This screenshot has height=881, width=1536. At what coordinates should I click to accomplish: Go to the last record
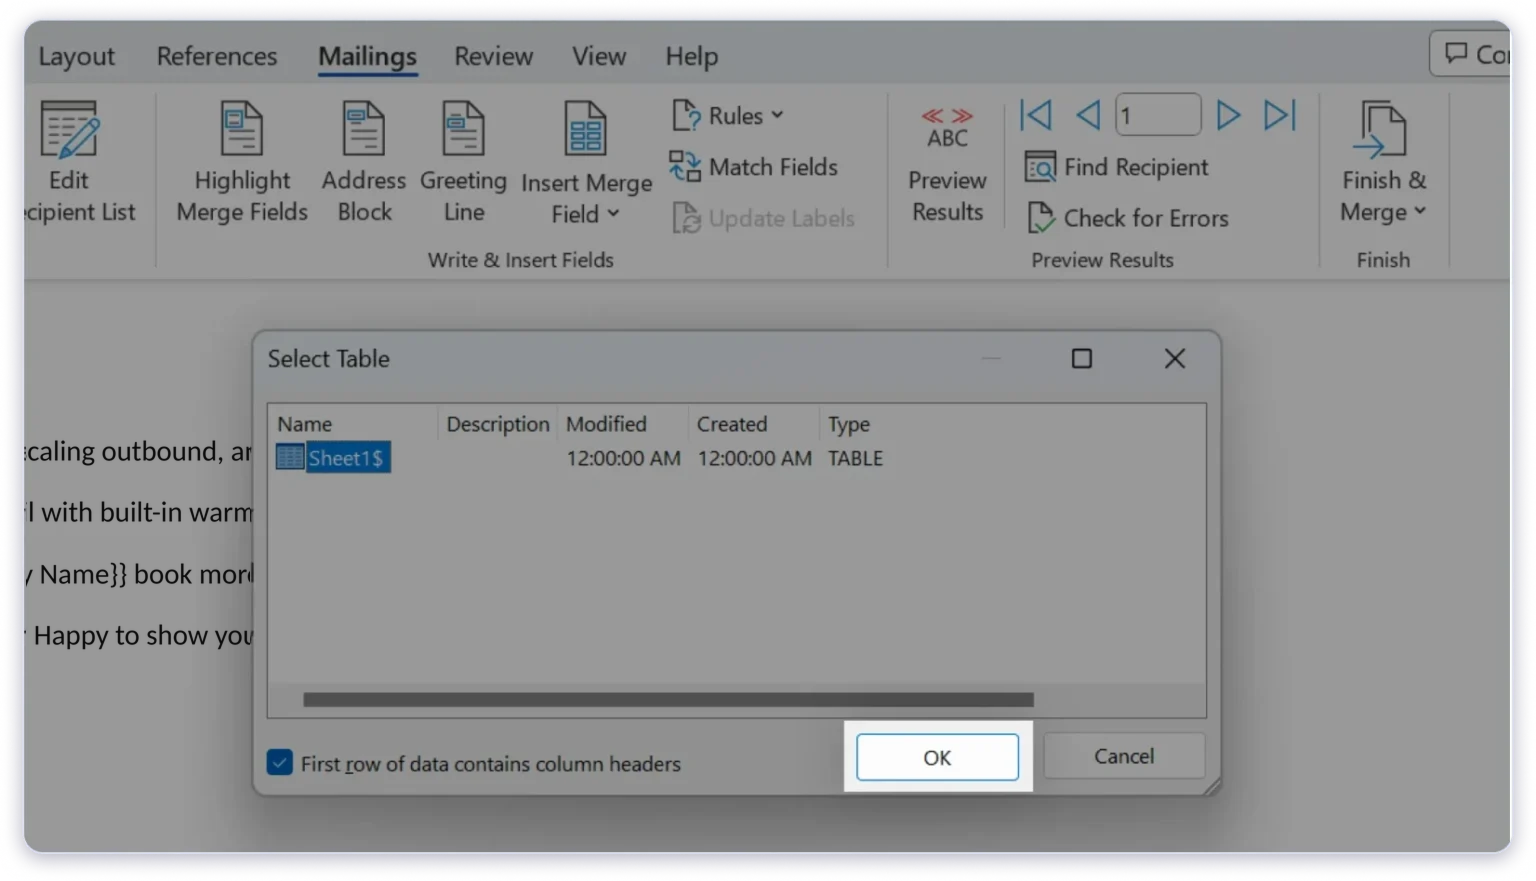(x=1280, y=115)
